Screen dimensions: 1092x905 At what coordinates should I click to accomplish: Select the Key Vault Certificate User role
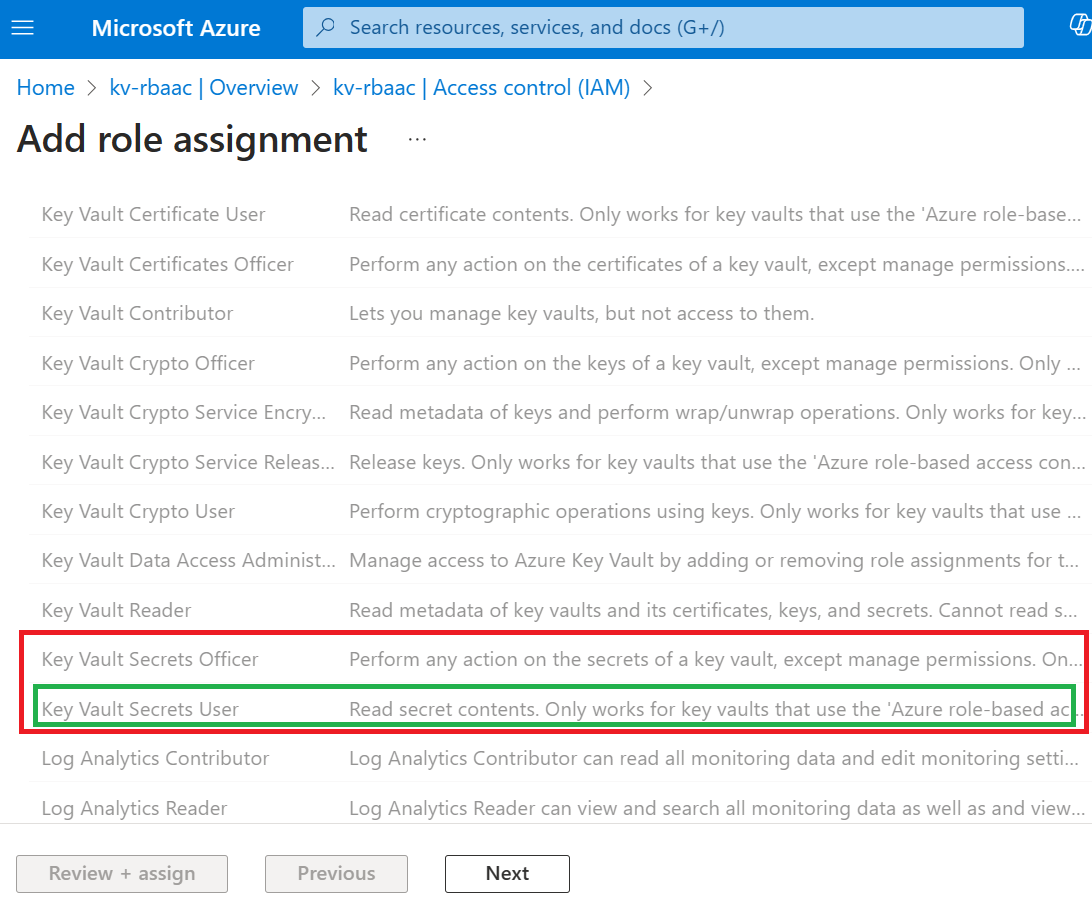coord(153,215)
